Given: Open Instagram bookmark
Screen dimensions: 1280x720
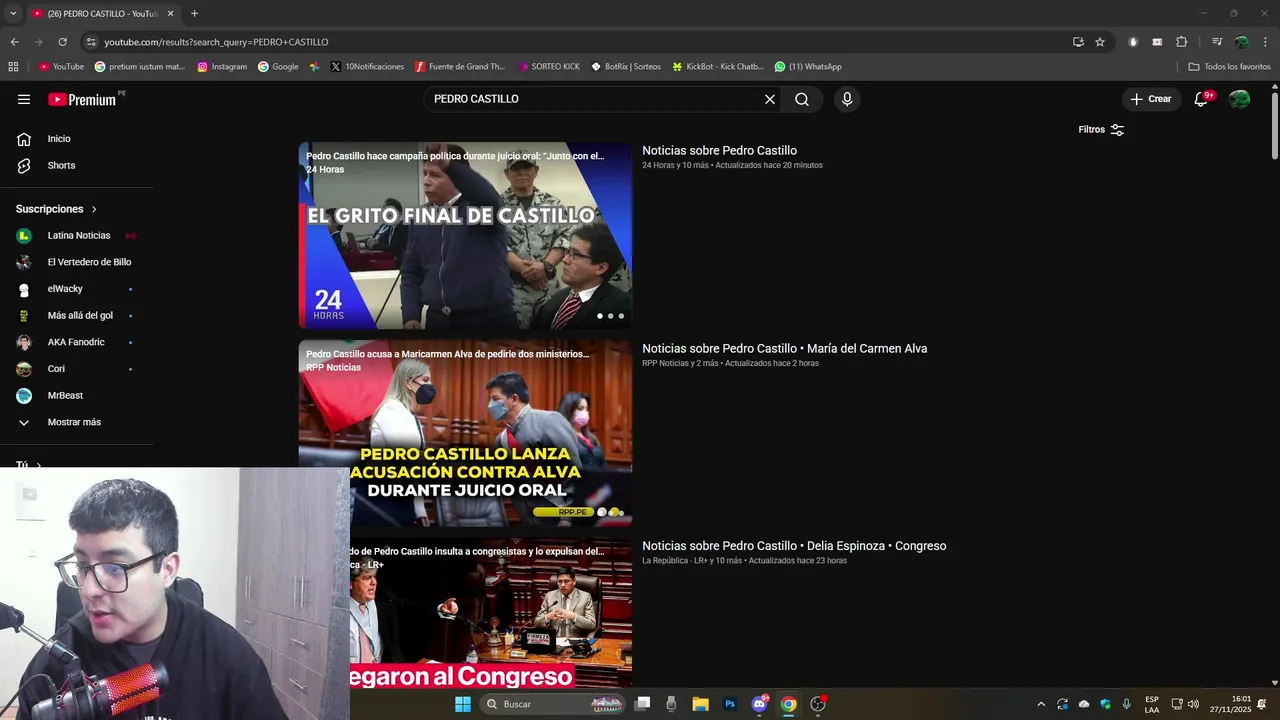Looking at the screenshot, I should coord(222,67).
